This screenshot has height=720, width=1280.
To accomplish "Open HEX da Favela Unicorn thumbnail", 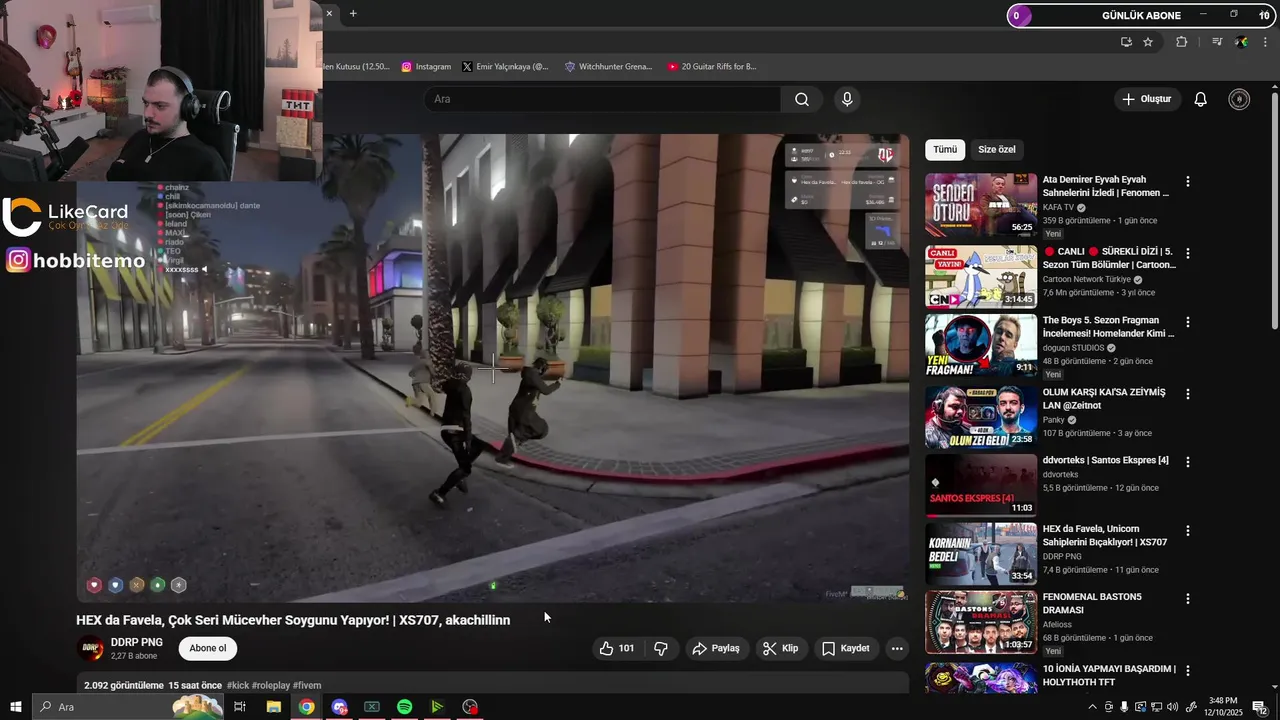I will 981,554.
